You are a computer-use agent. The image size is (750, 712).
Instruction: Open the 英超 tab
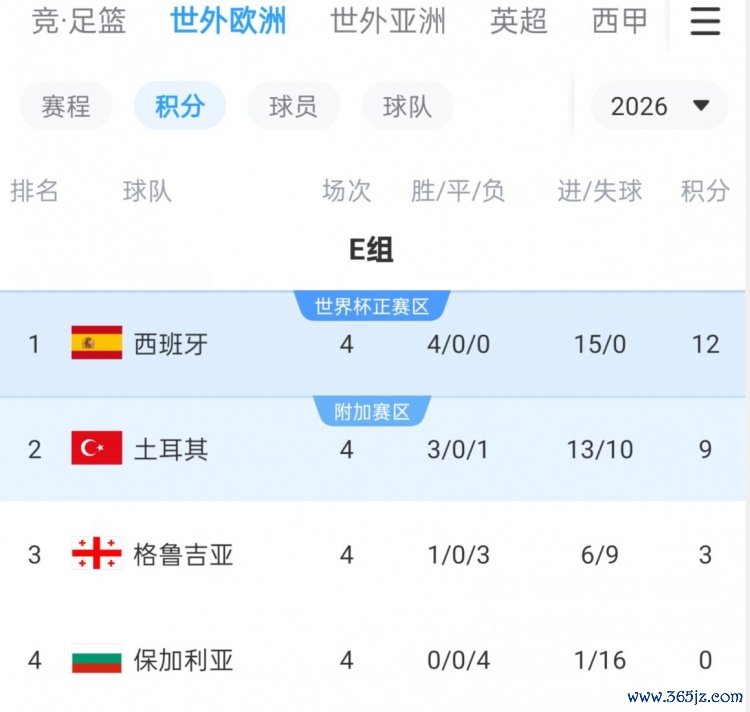pyautogui.click(x=518, y=22)
